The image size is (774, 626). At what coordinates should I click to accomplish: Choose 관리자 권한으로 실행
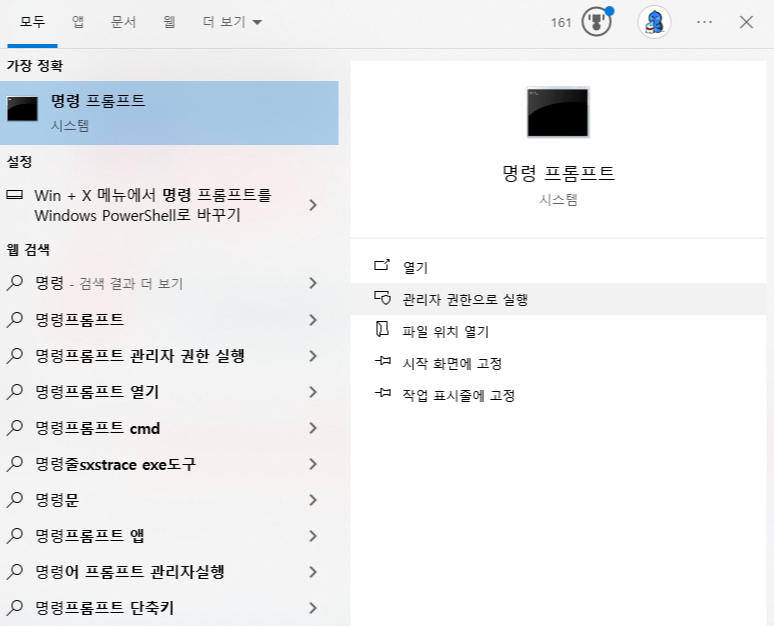pos(558,299)
